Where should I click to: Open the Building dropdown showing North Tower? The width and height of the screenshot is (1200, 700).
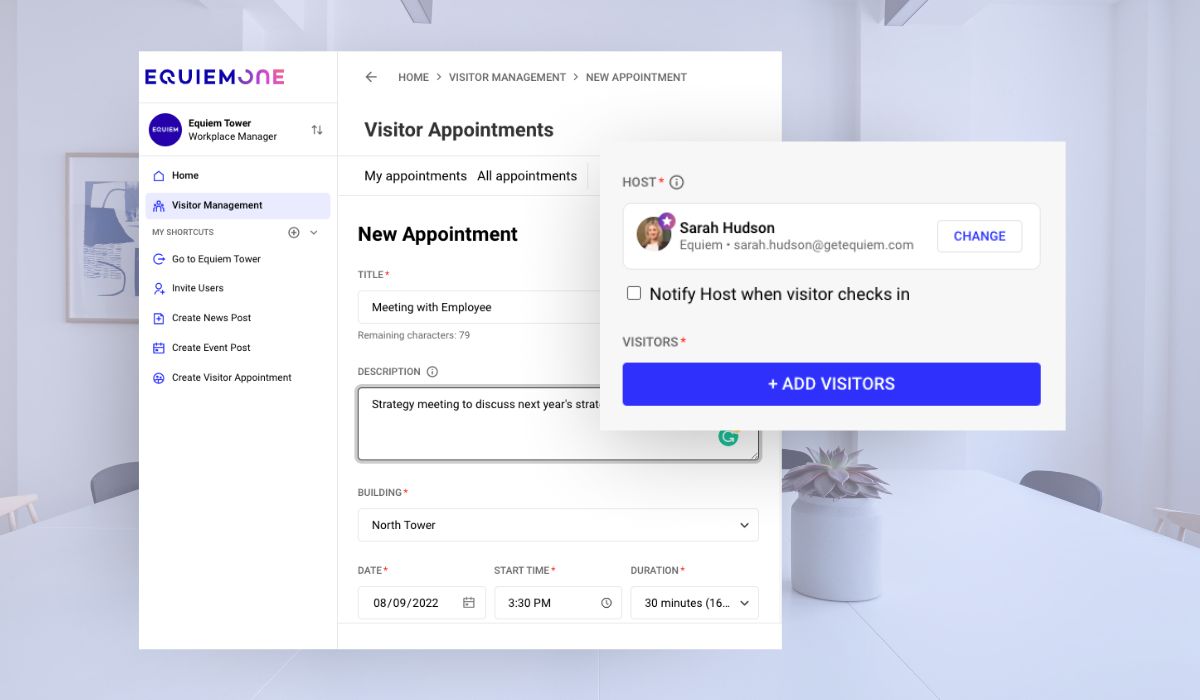pos(558,525)
